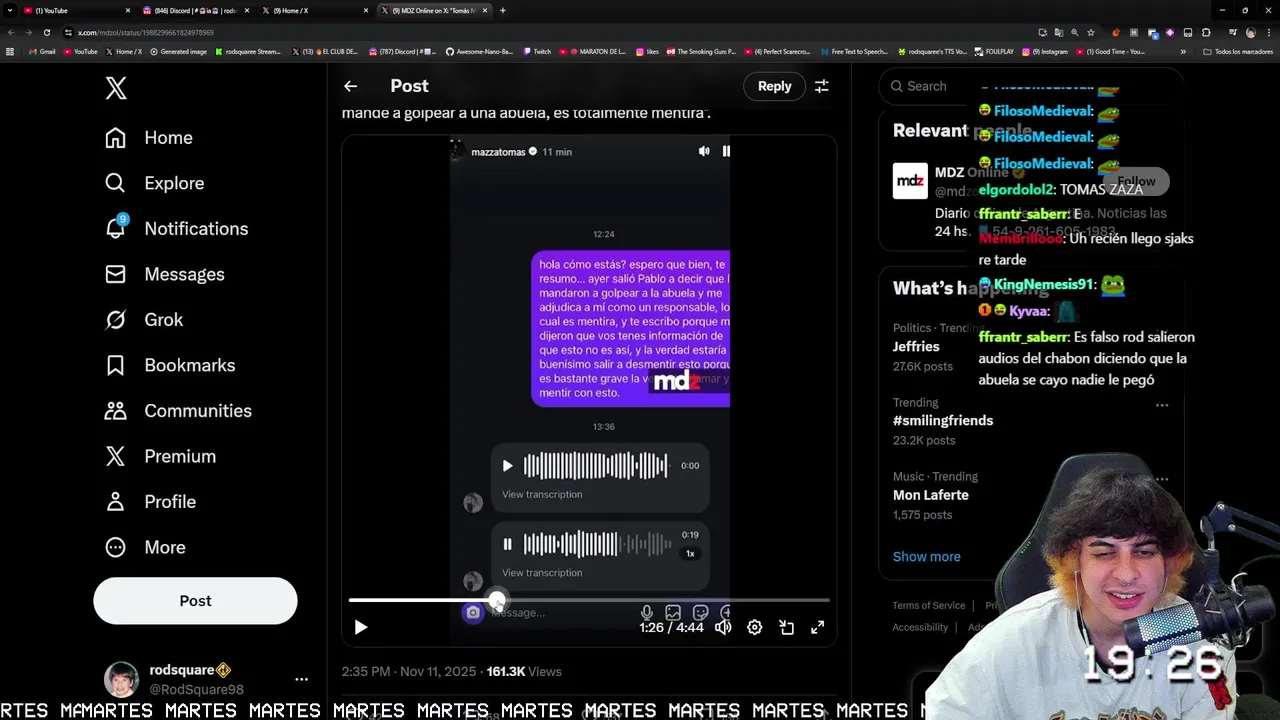Screen dimensions: 1280x720
Task: Play the video with the play icon
Action: click(x=361, y=627)
